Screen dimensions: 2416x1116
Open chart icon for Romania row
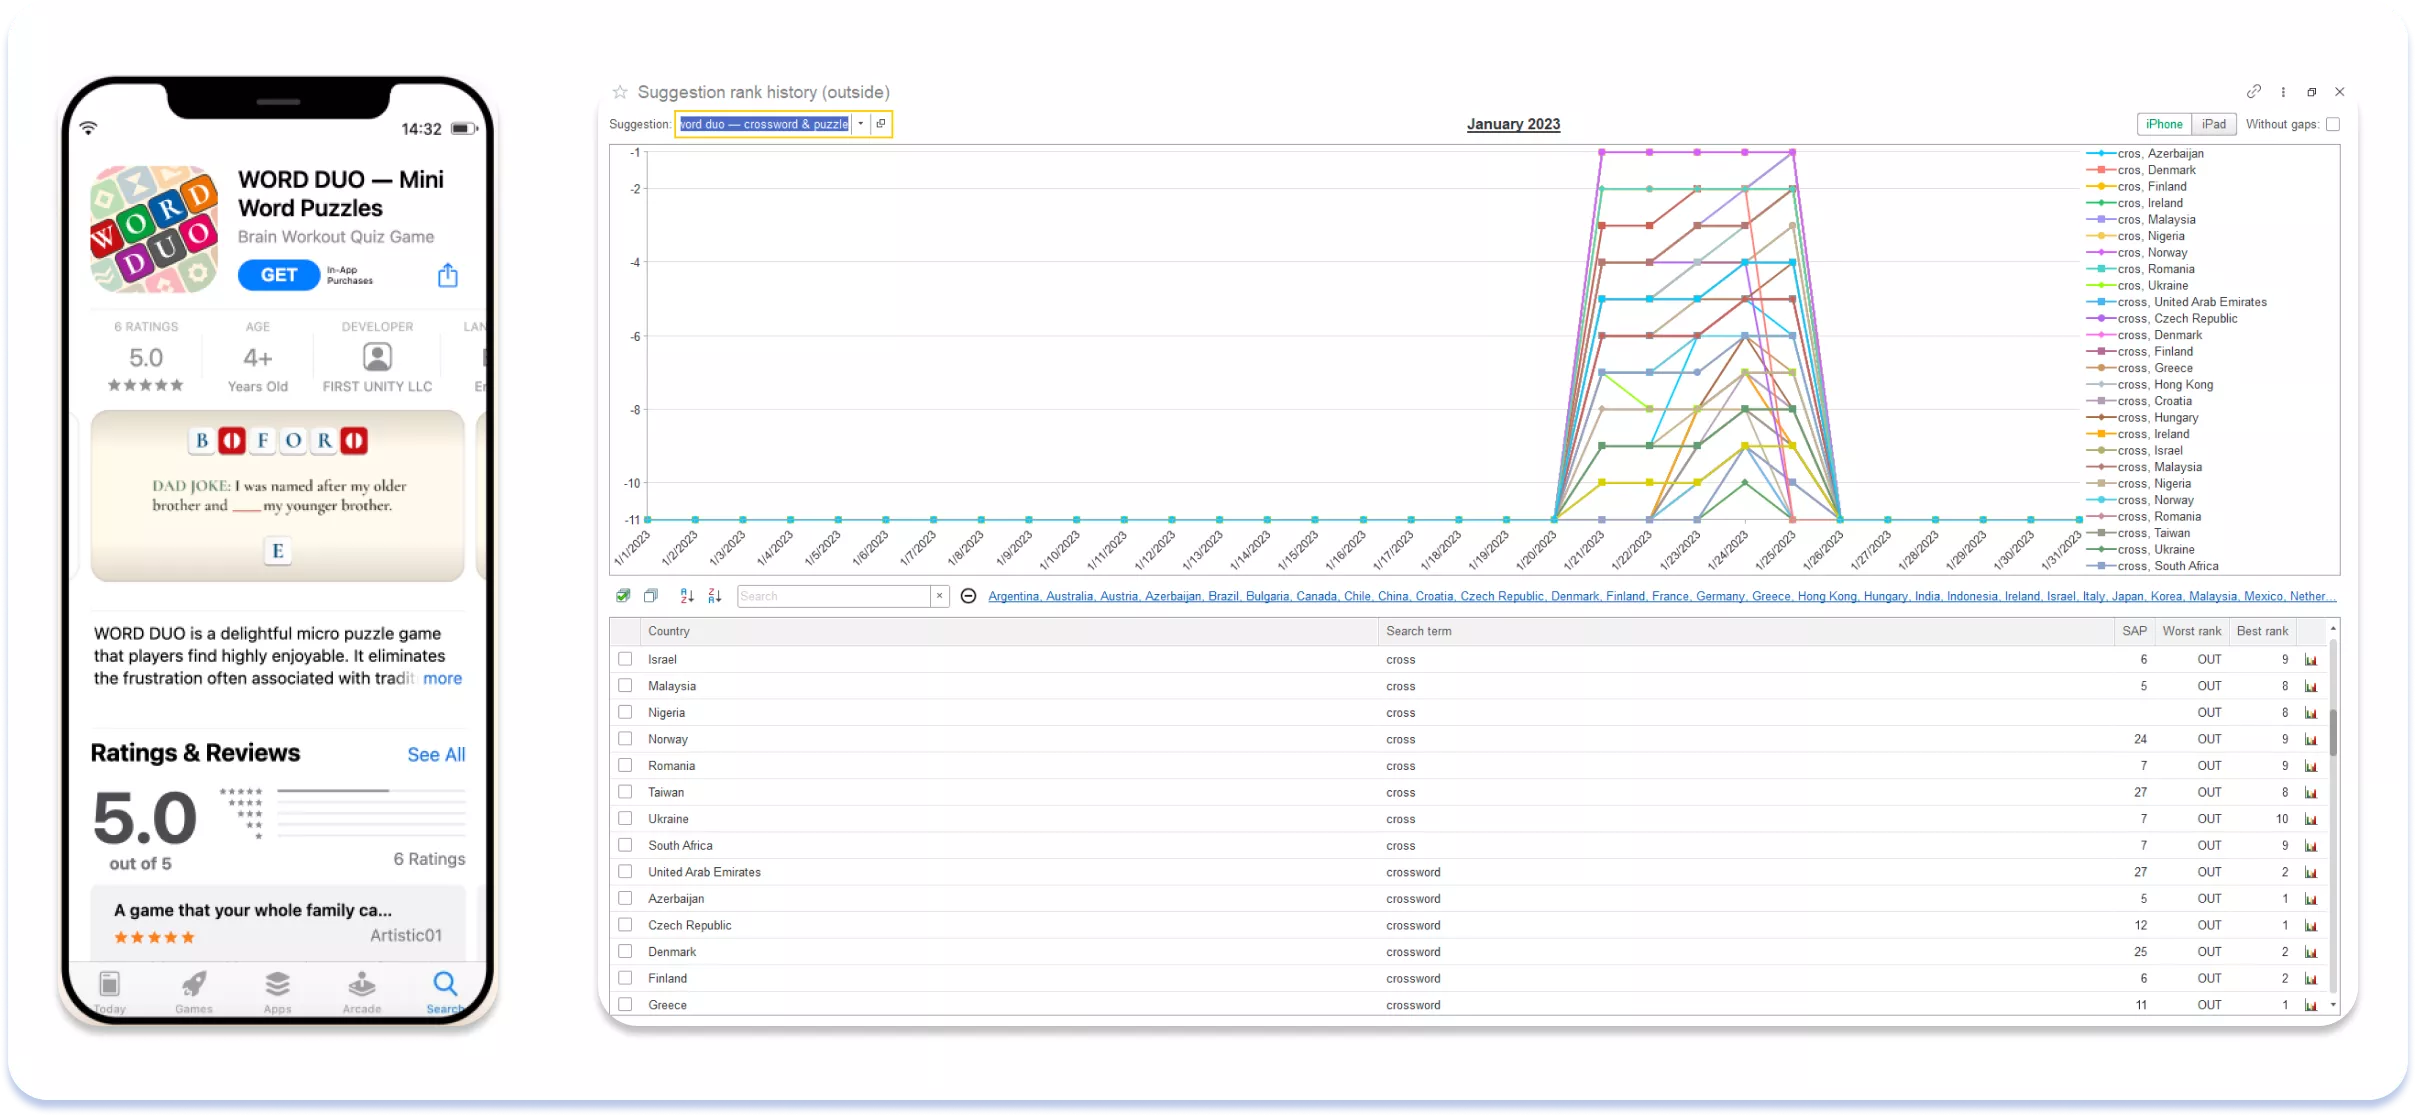pyautogui.click(x=2311, y=766)
